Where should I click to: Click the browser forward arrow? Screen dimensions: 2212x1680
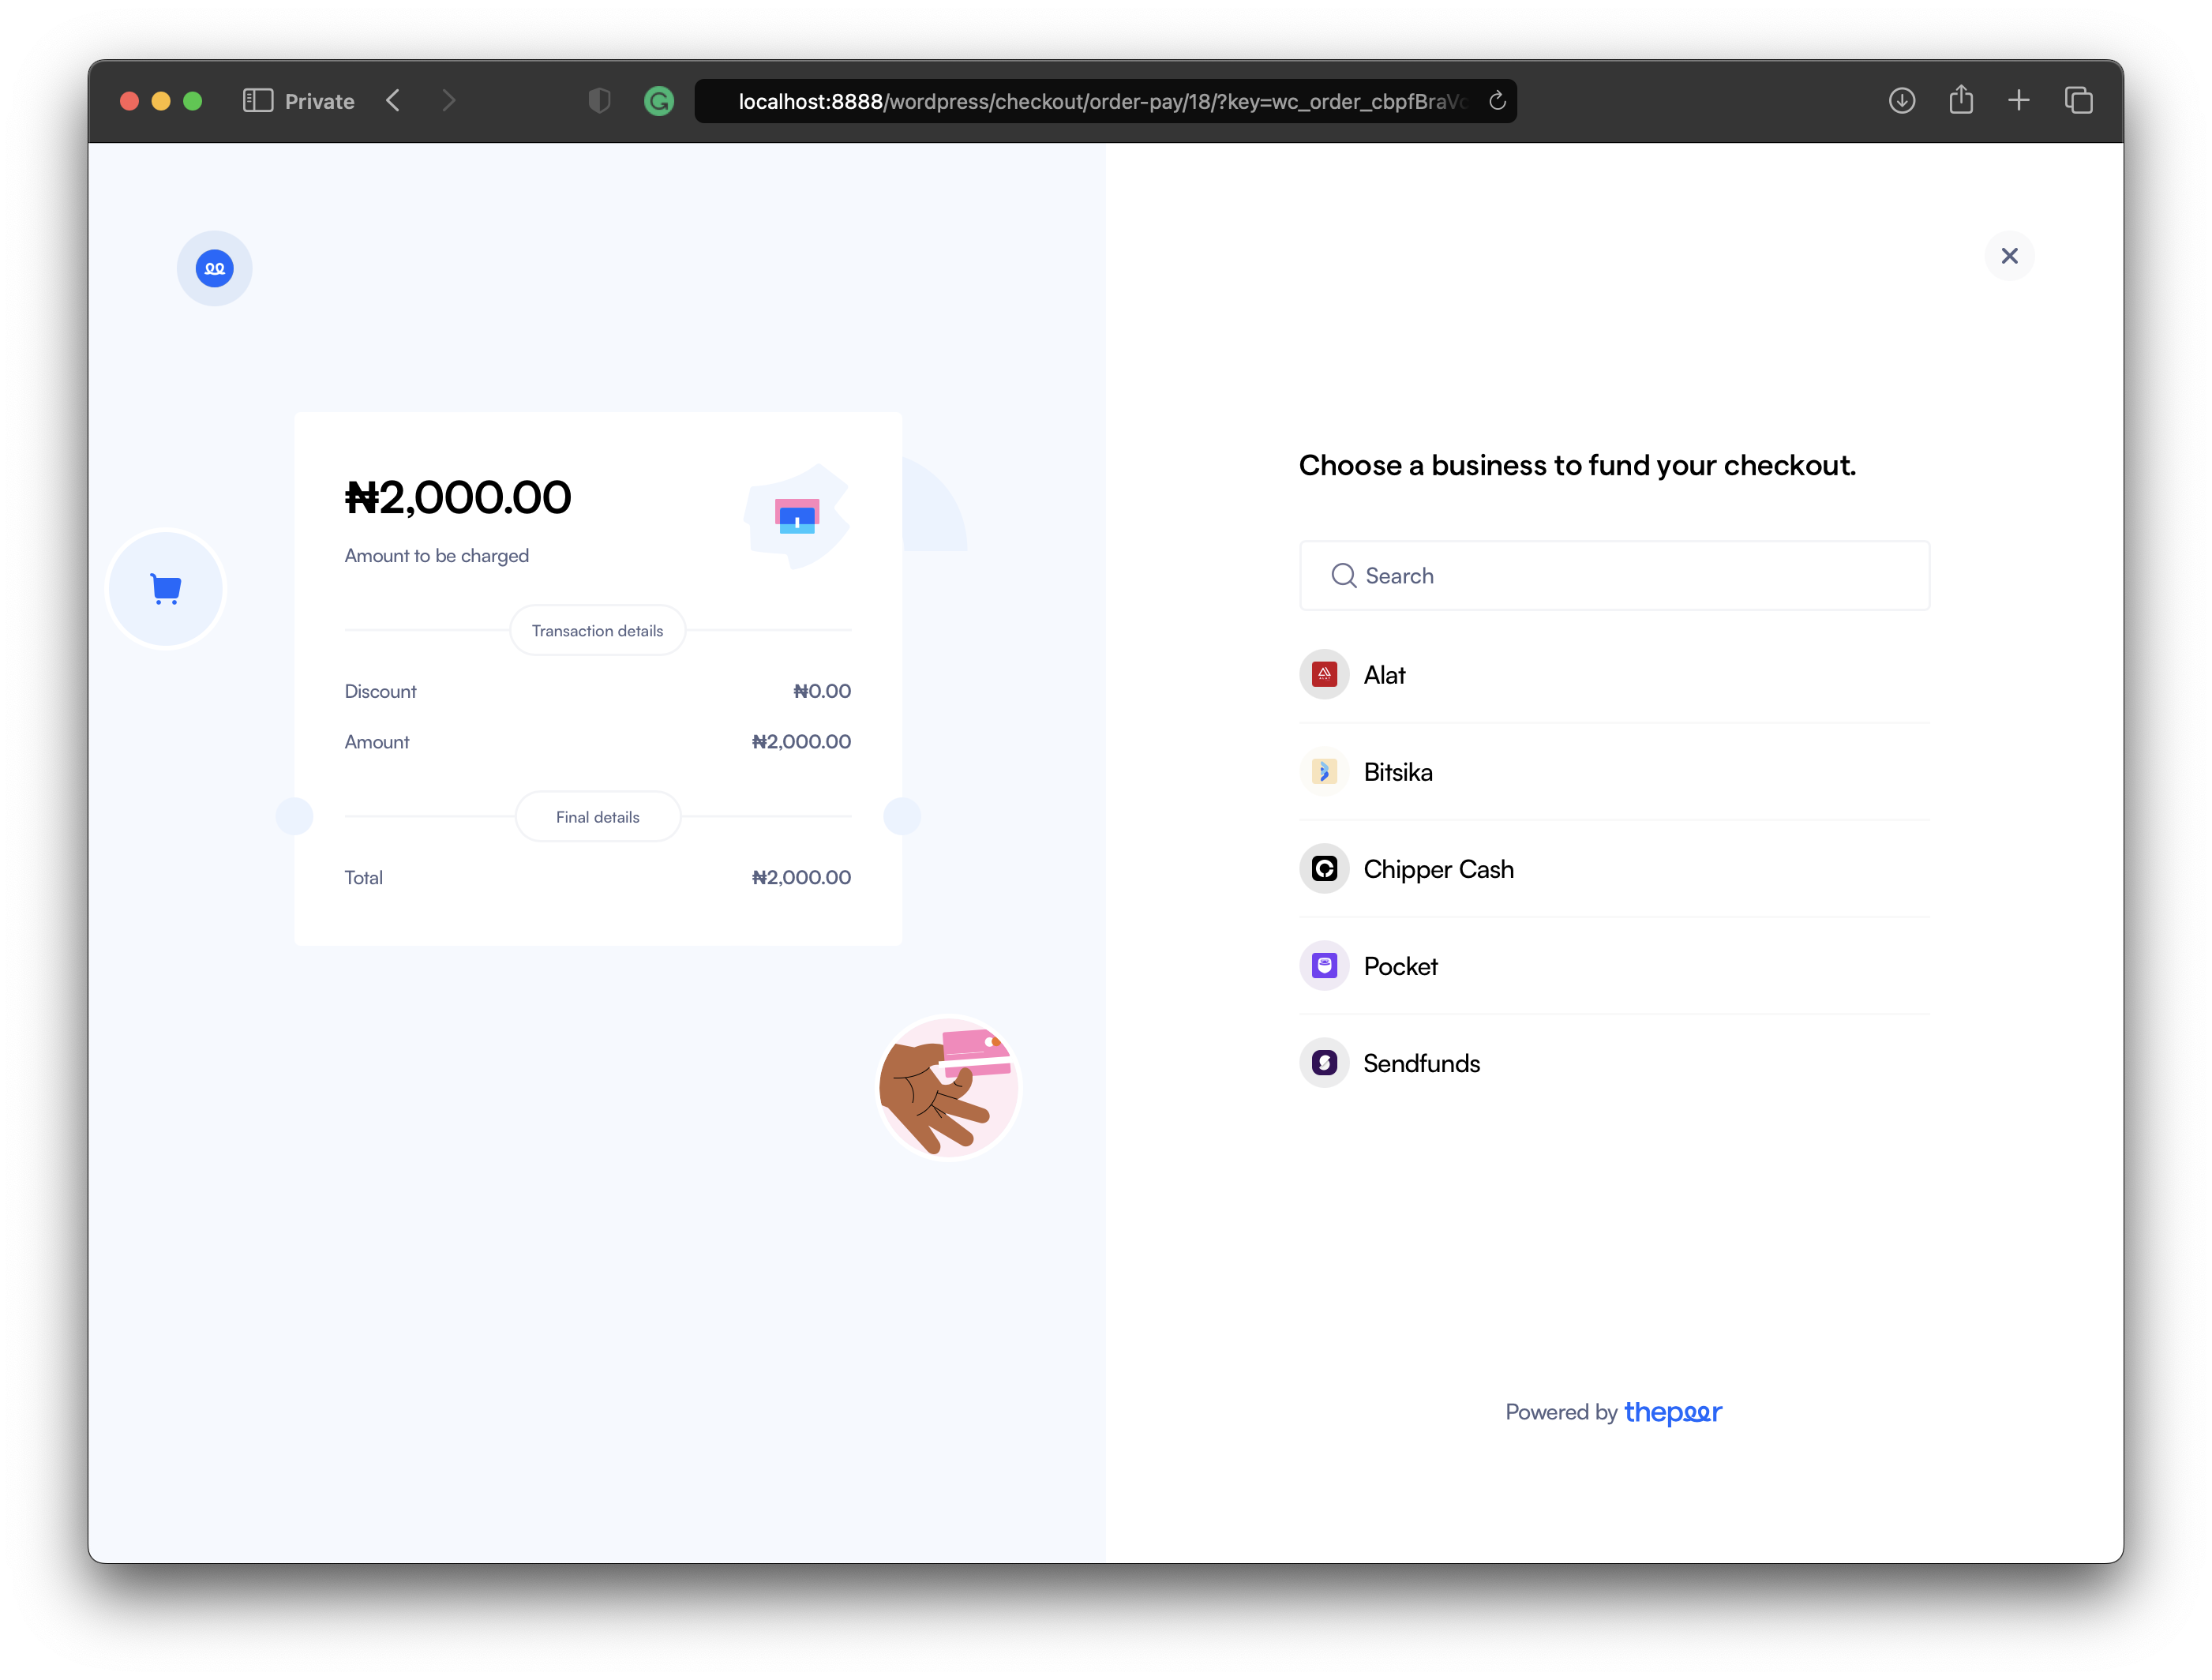click(x=448, y=101)
